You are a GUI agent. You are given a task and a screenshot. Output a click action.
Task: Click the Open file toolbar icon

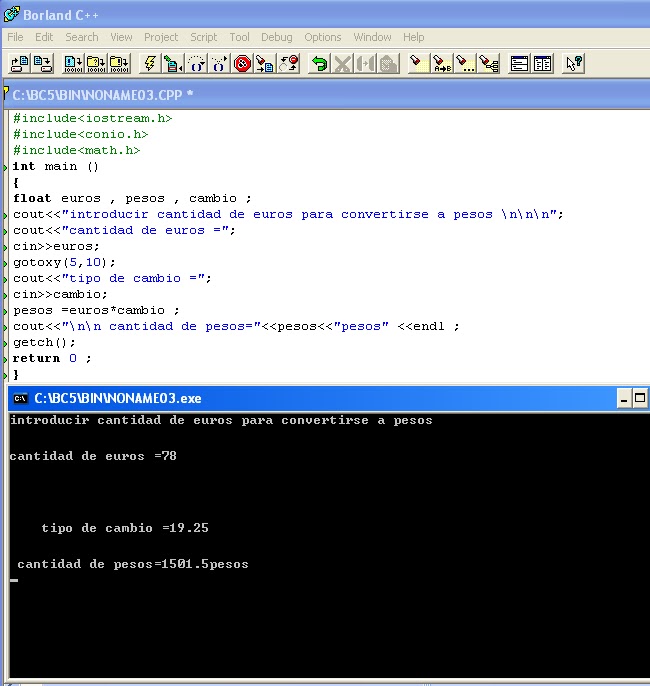pyautogui.click(x=20, y=63)
